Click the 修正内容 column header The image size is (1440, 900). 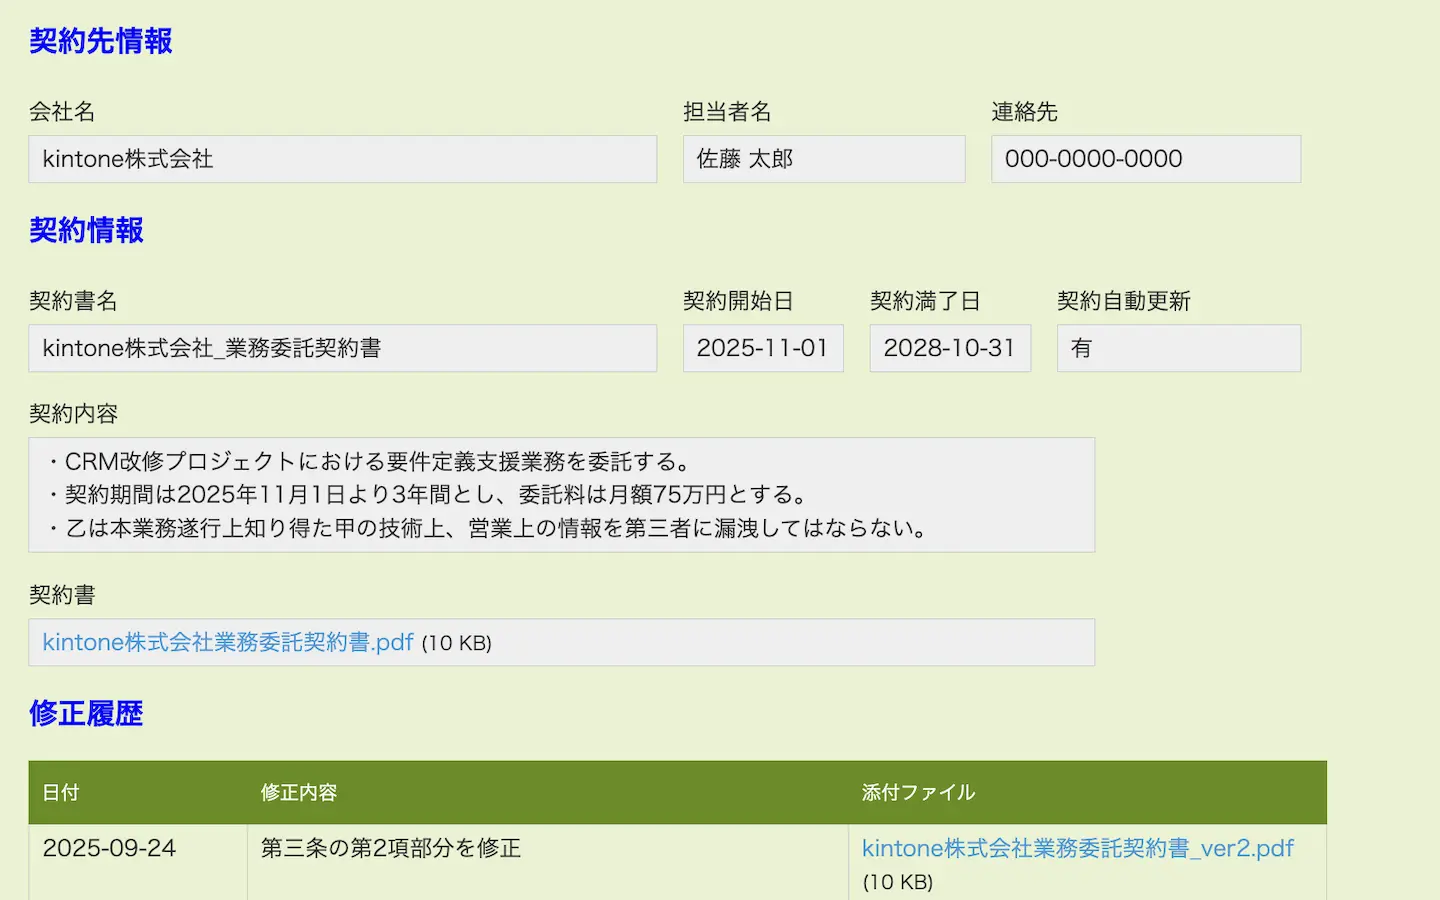[299, 792]
